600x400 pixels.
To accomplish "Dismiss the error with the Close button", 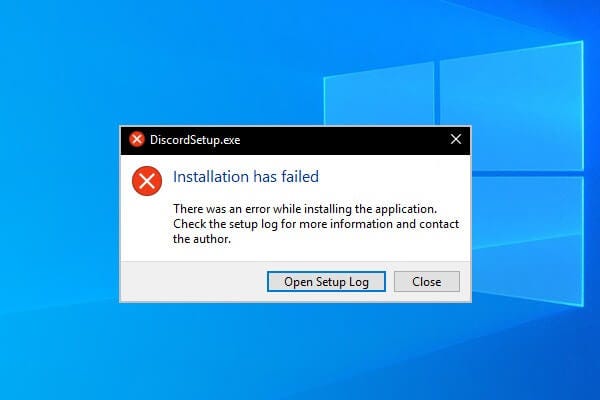I will (427, 282).
